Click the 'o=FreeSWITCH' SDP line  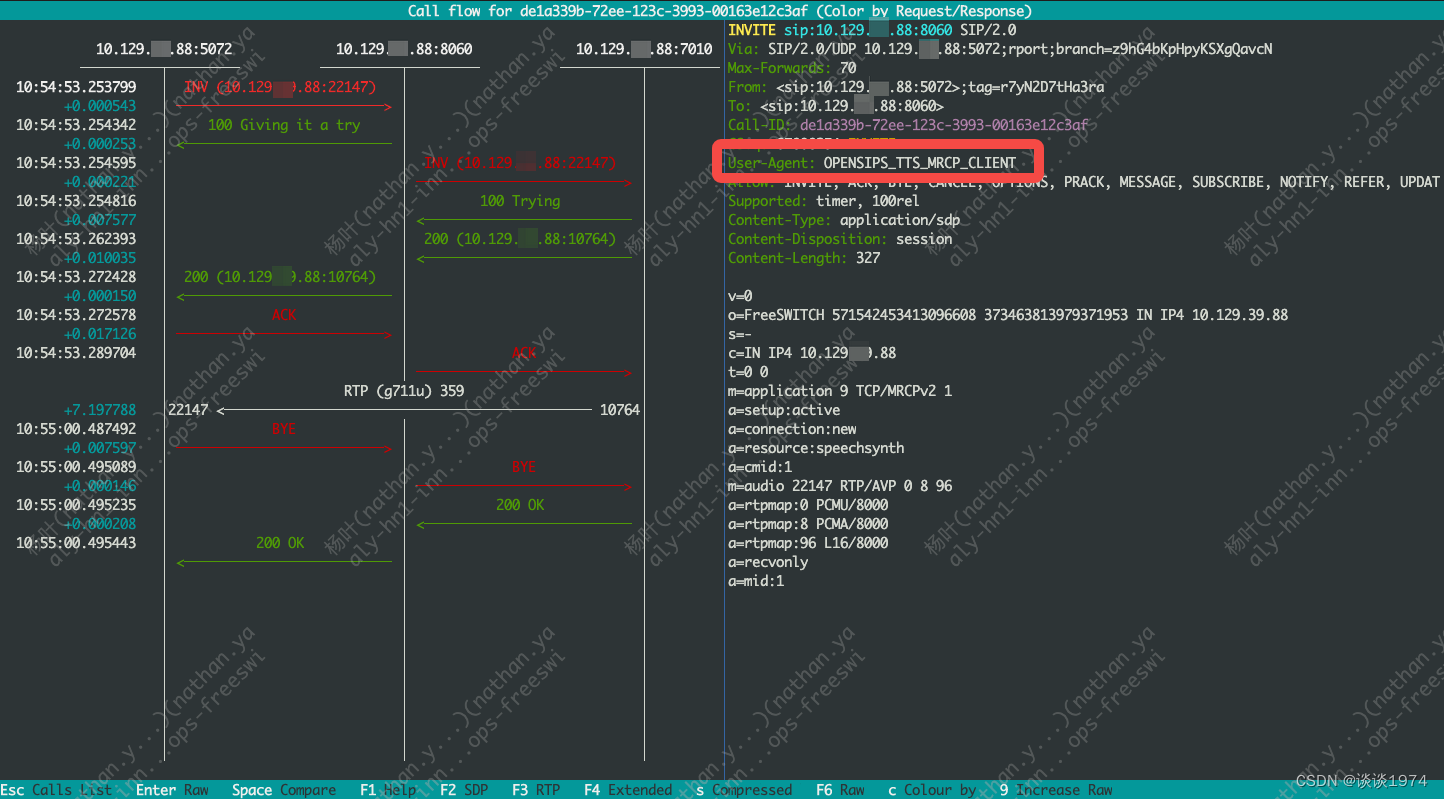coord(1008,315)
